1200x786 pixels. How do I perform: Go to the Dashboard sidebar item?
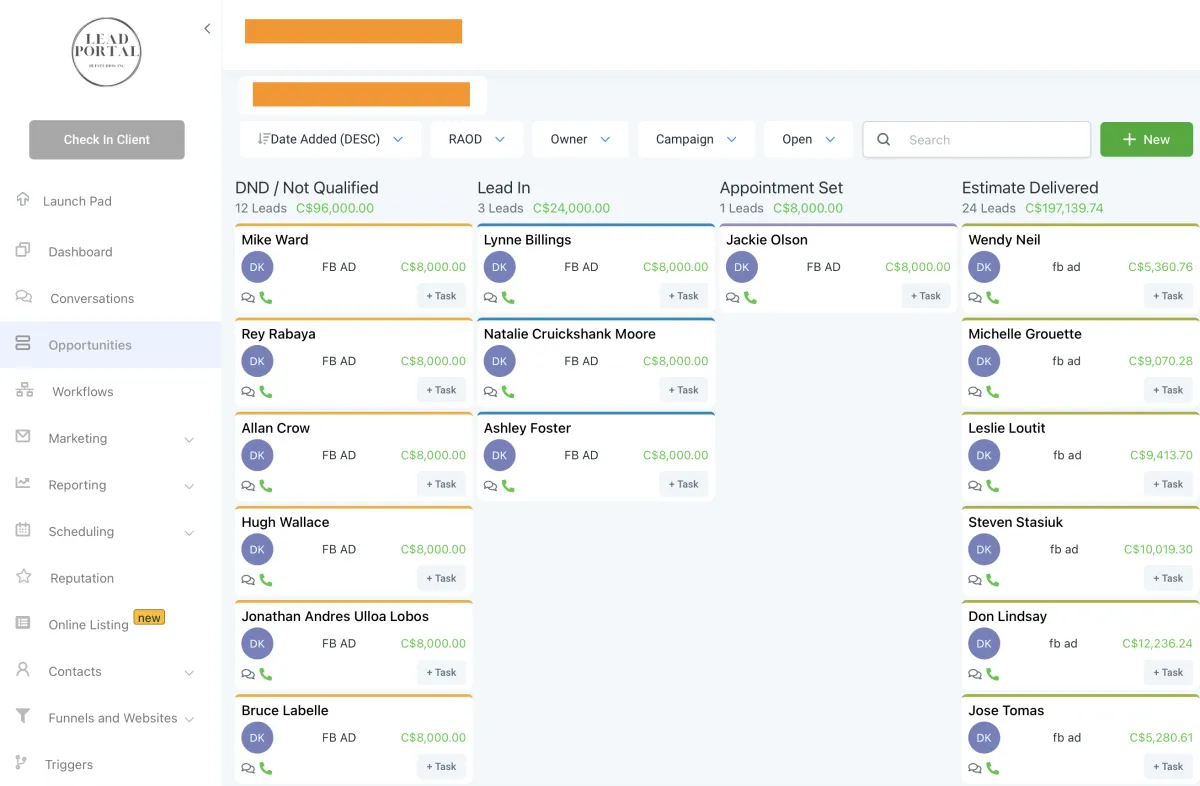tap(80, 252)
